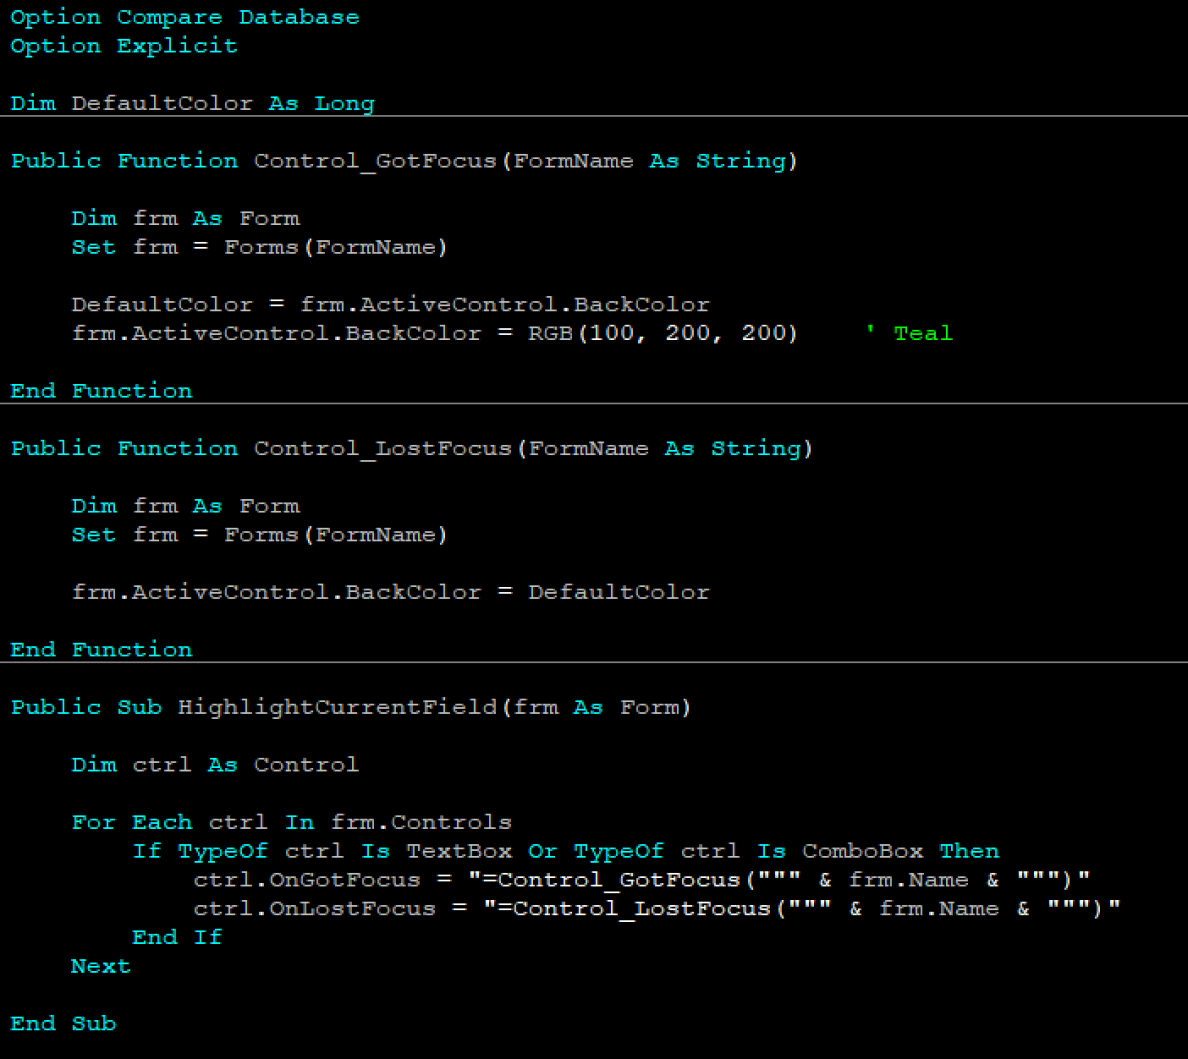Click 'frm.ActiveControl.BackColor = DefaultColor' line
Screen dimensions: 1188x1059
pyautogui.click(x=391, y=592)
